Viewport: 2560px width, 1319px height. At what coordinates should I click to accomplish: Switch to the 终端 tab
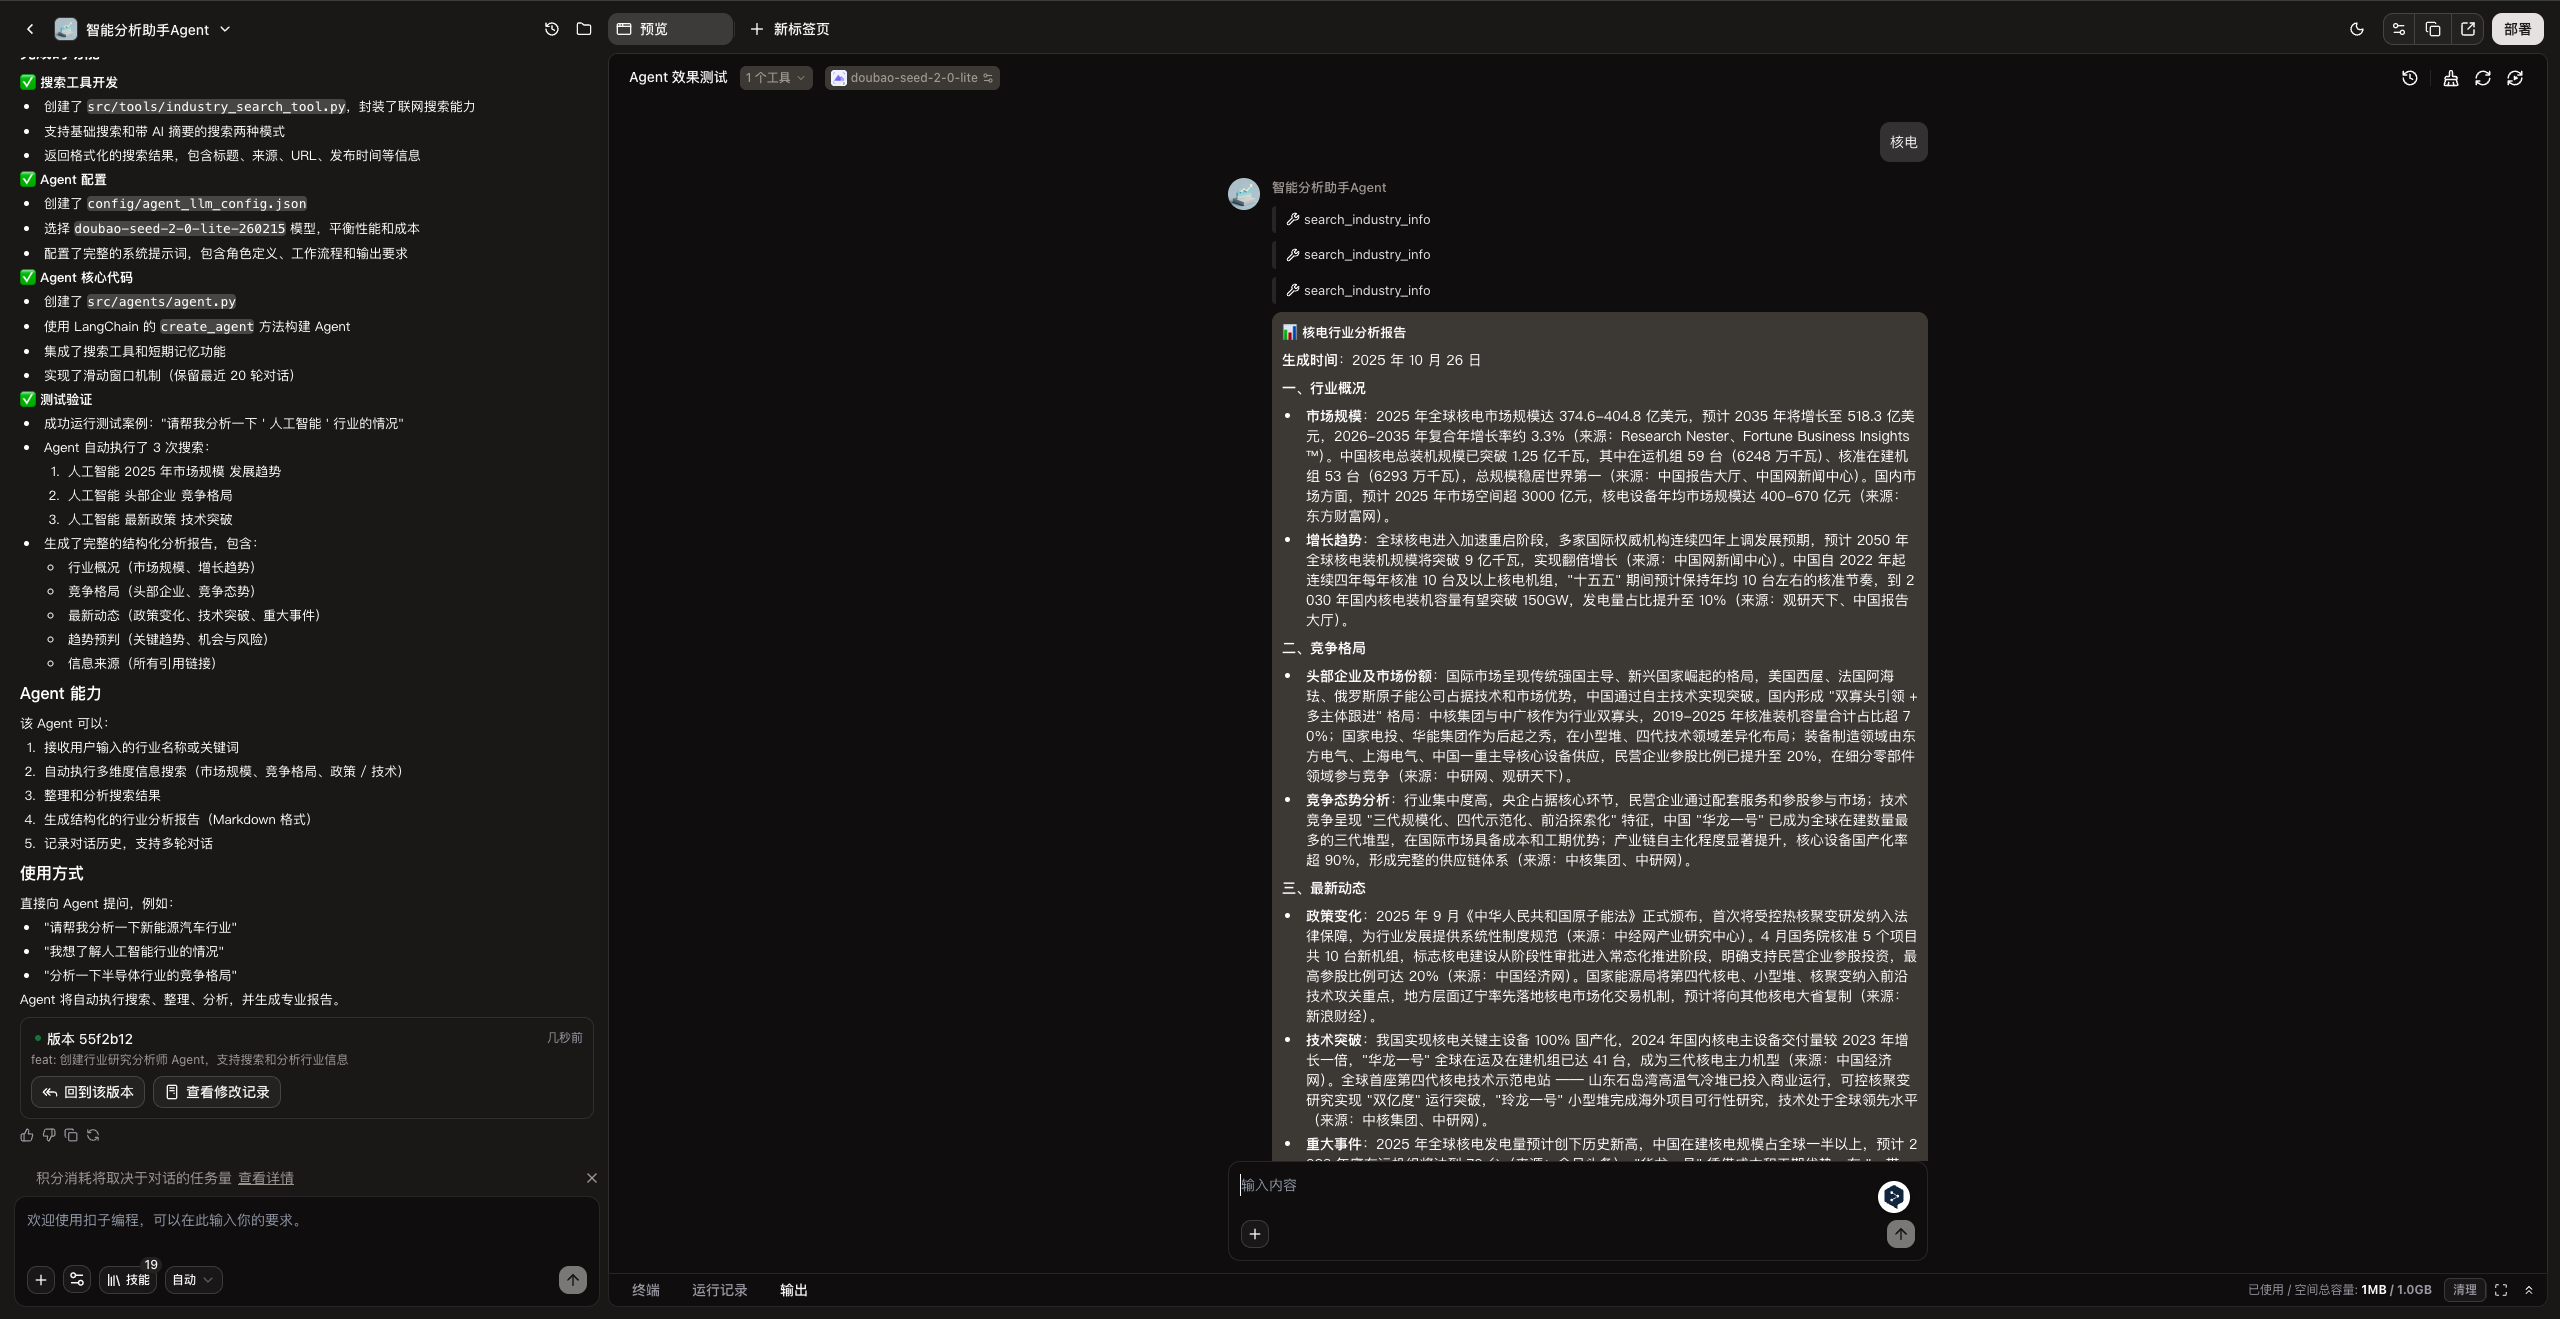pyautogui.click(x=645, y=1290)
